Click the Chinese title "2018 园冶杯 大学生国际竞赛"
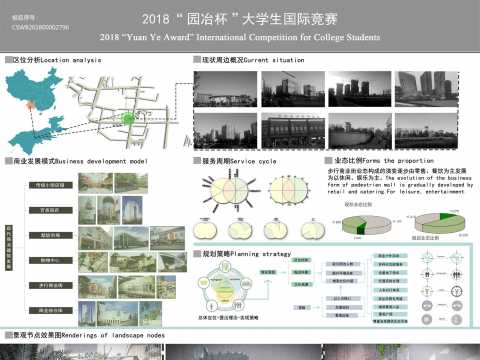The image size is (480, 360). tap(240, 19)
